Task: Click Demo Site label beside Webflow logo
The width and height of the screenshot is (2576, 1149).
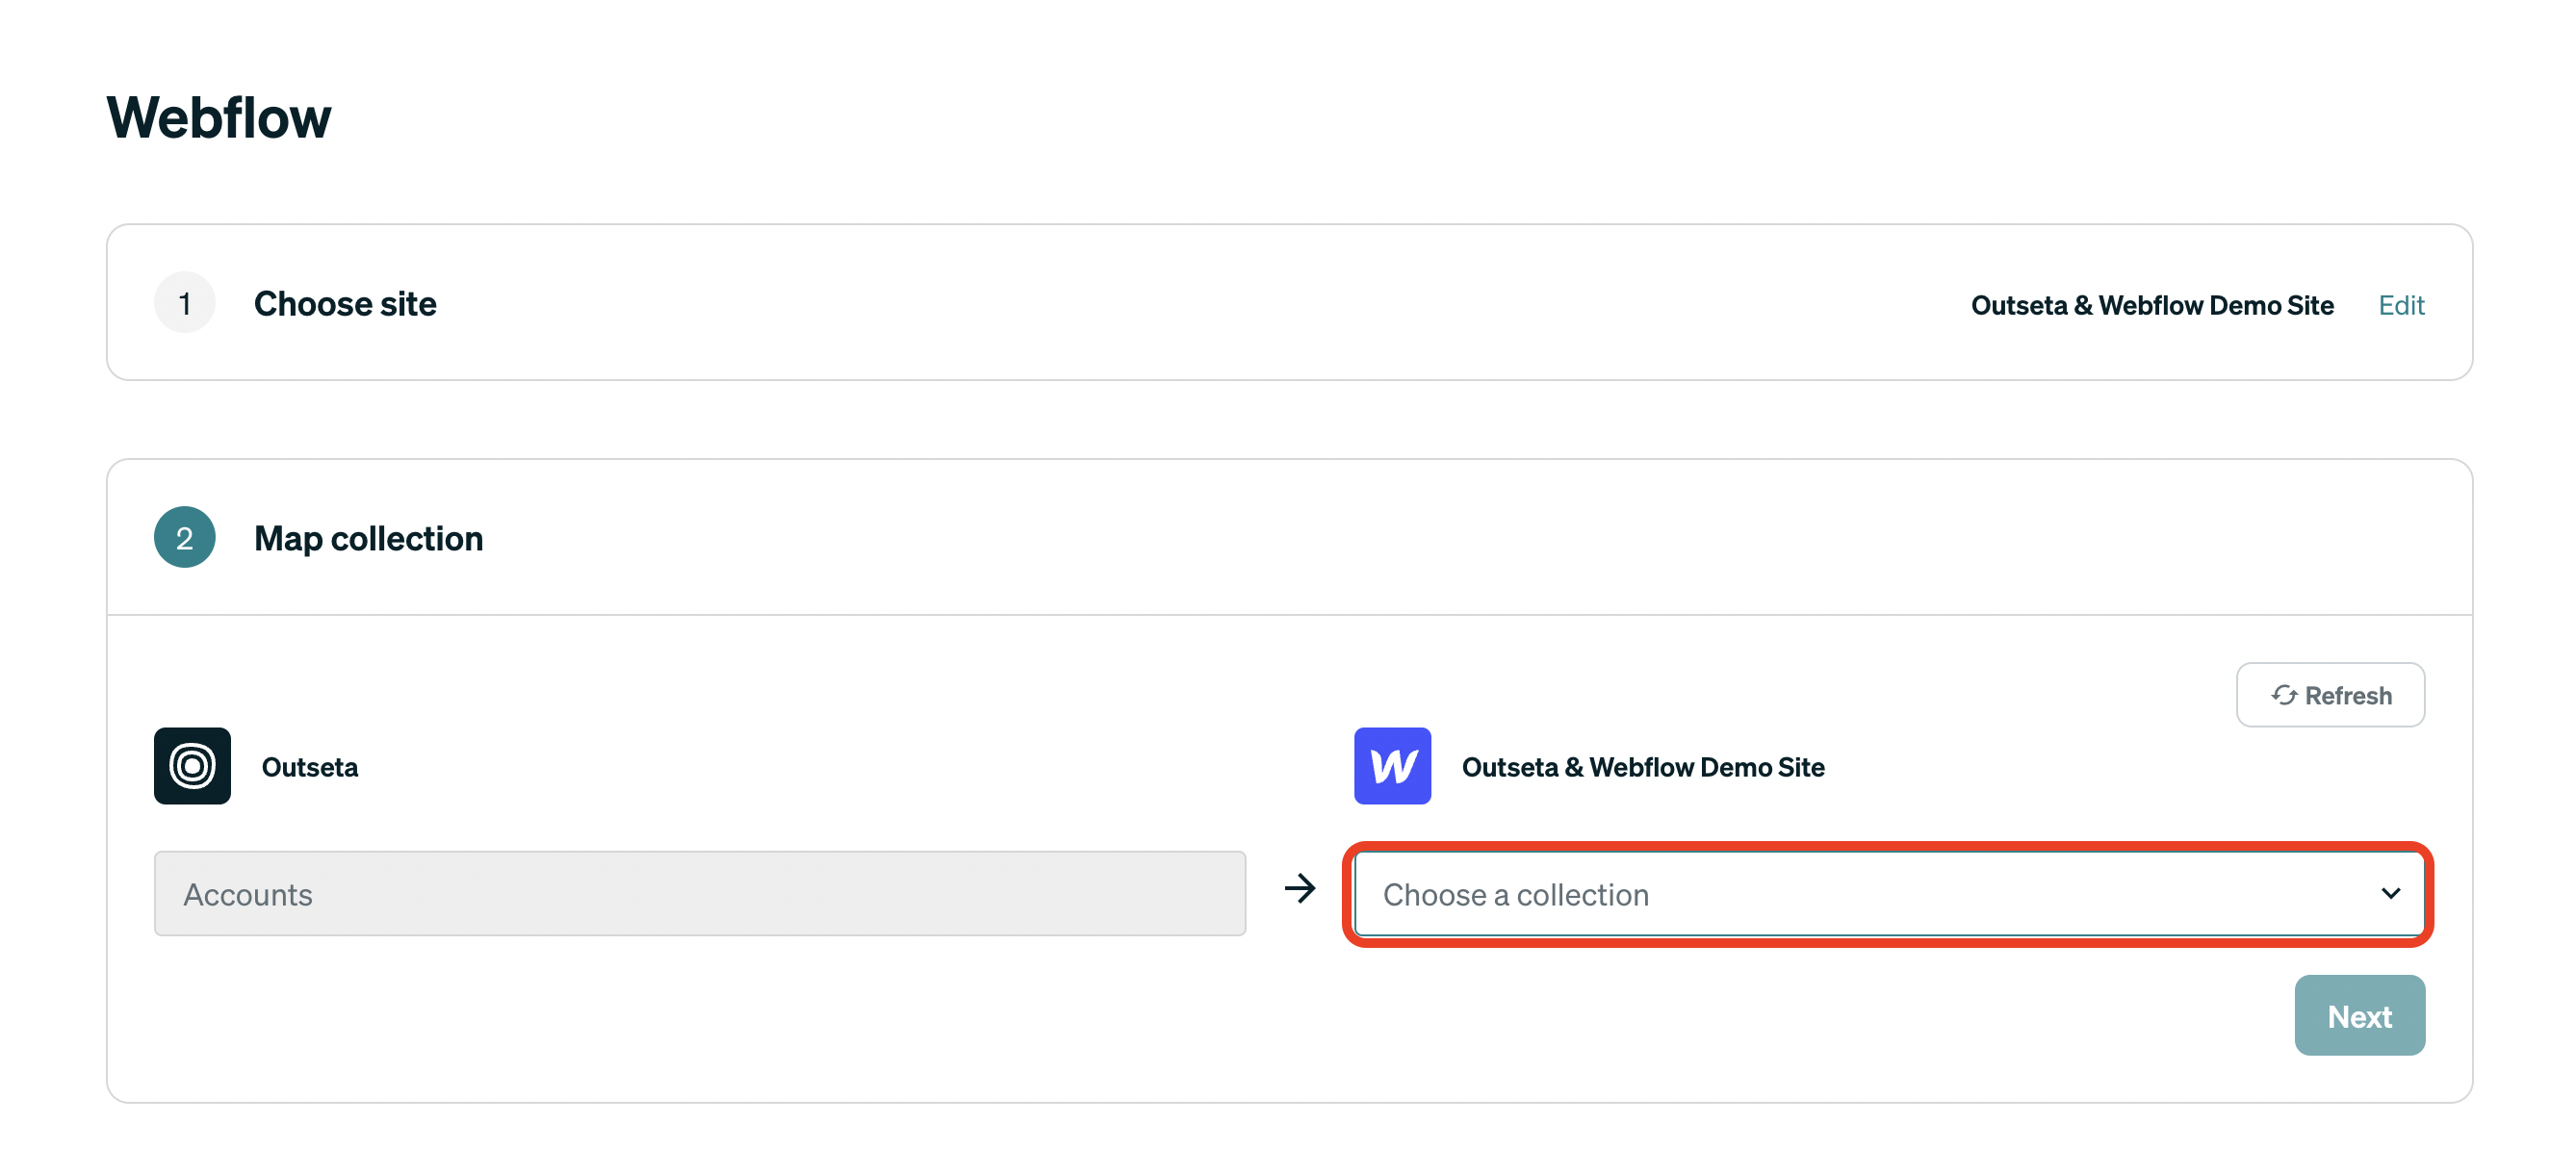Action: click(1642, 767)
